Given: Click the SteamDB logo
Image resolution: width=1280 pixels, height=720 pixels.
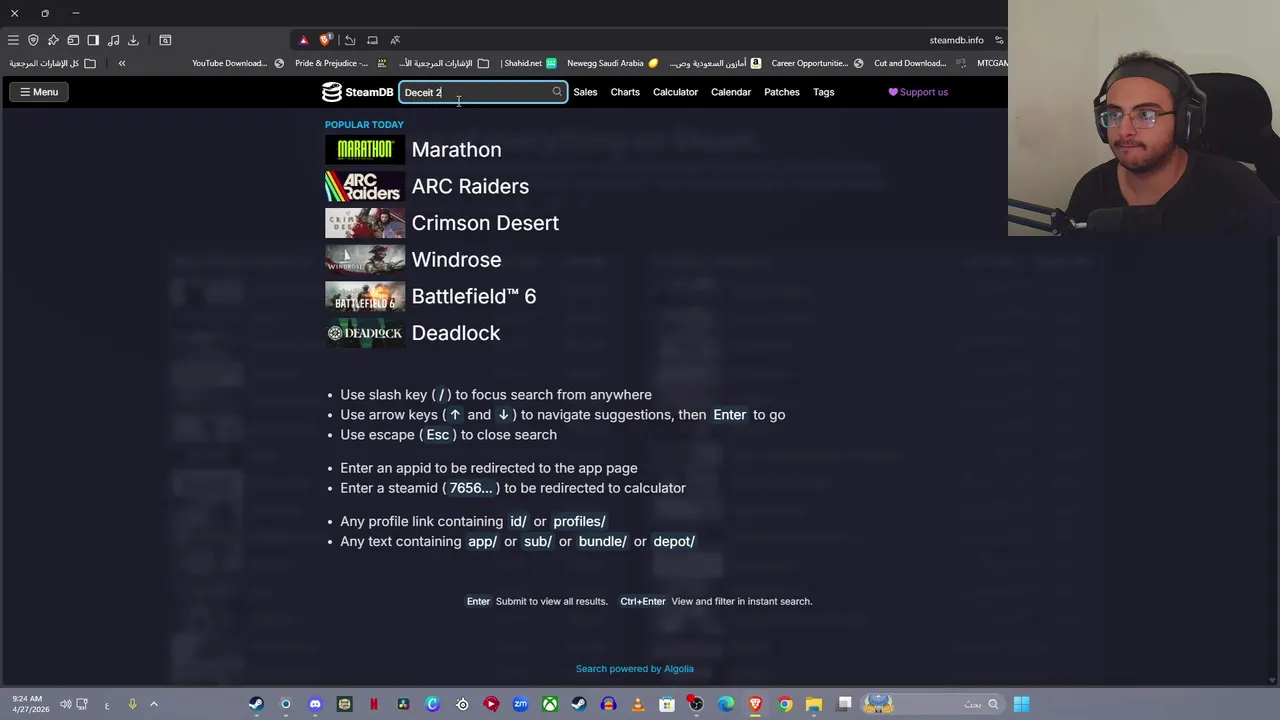Looking at the screenshot, I should point(357,92).
